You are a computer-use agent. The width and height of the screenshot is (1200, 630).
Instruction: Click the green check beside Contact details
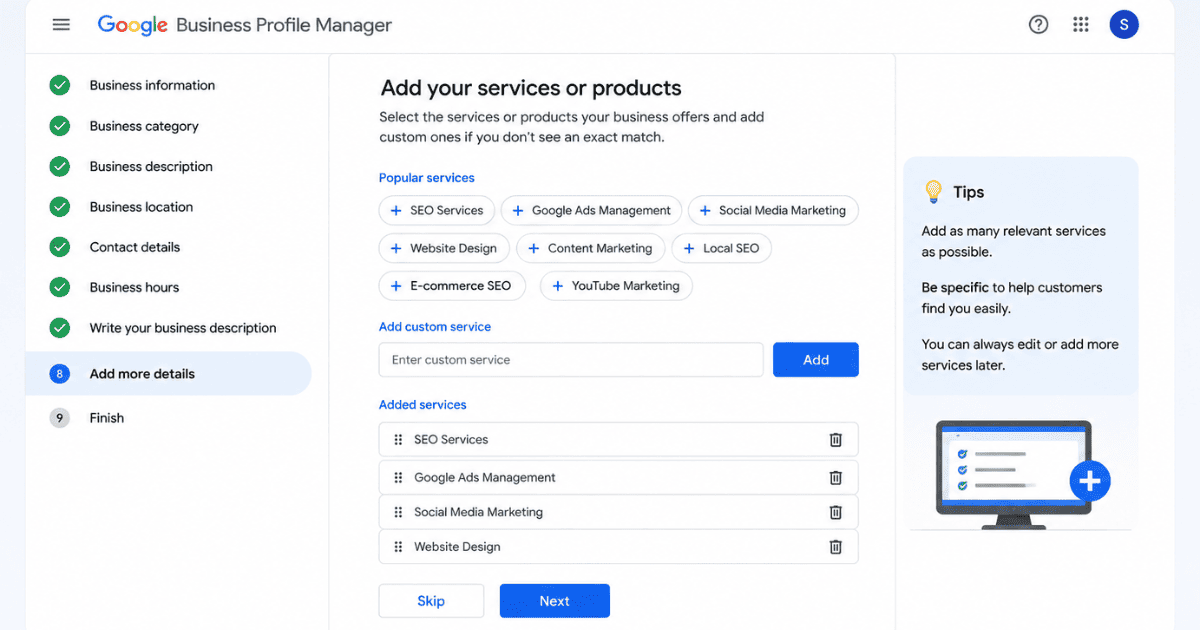pyautogui.click(x=60, y=247)
